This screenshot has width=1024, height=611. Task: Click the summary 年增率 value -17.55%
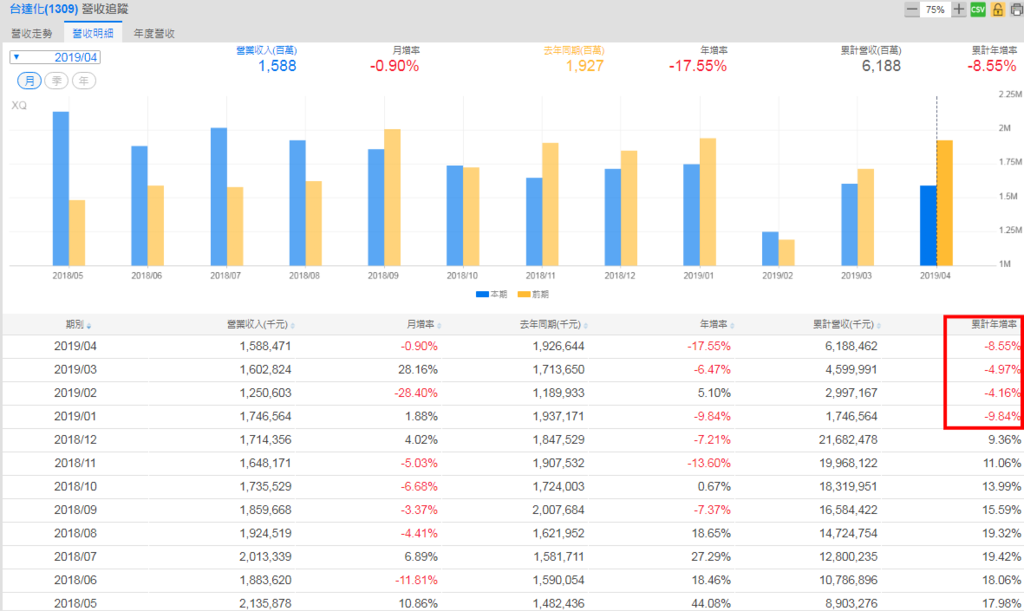[x=697, y=66]
